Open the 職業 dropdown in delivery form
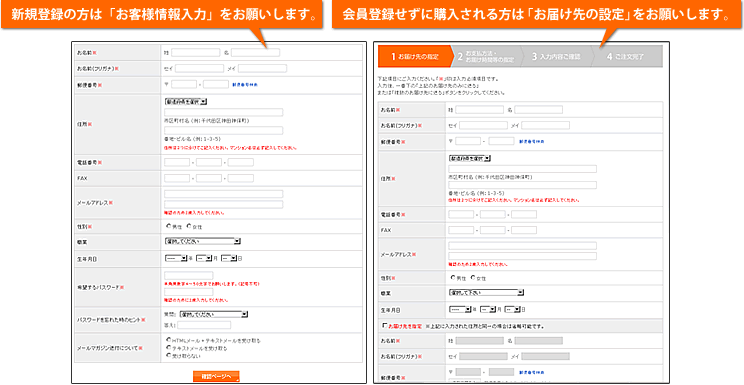 click(486, 292)
